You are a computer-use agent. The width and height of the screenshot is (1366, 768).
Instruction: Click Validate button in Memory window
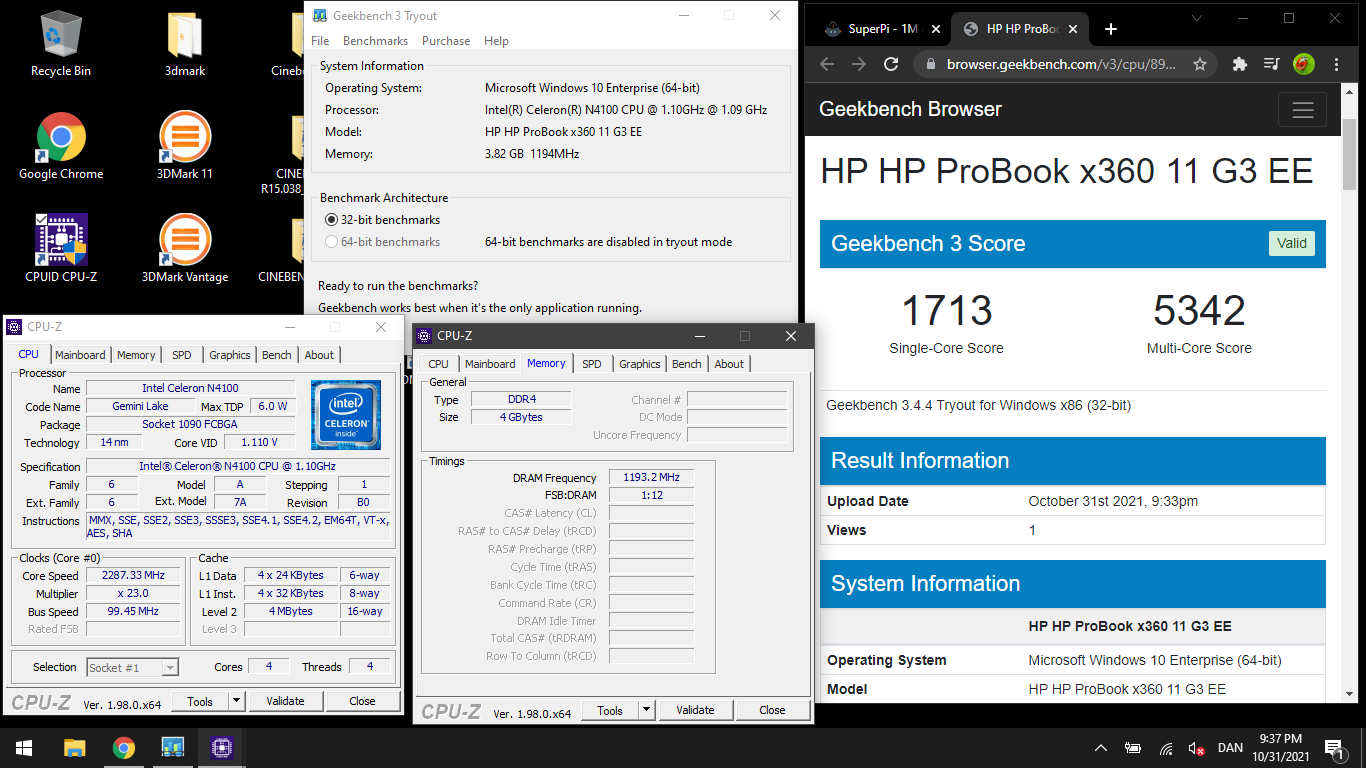coord(695,710)
